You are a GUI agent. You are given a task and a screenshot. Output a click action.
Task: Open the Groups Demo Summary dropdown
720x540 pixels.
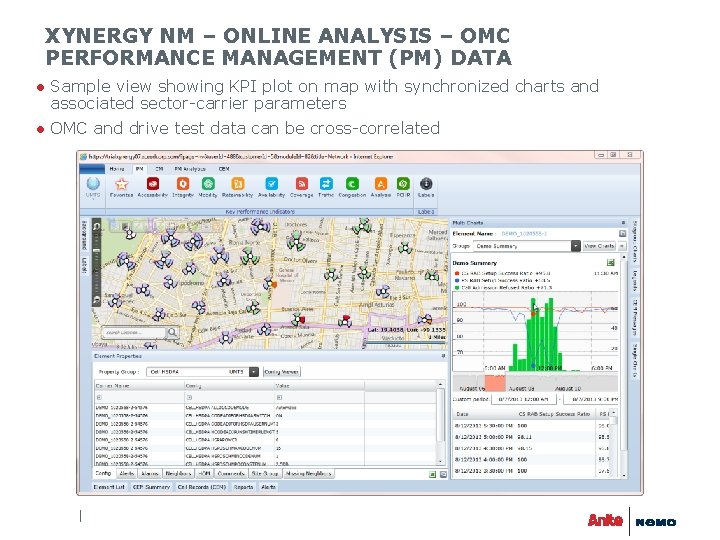[575, 246]
